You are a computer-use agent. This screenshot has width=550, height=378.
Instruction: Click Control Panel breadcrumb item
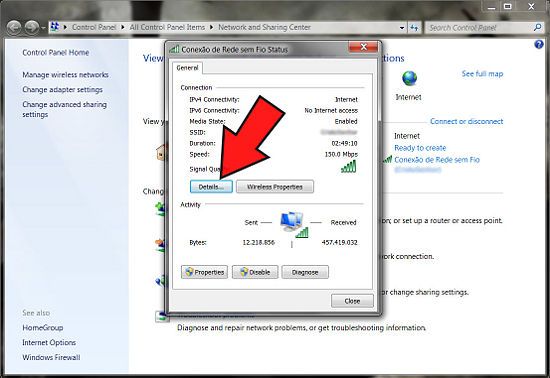(x=94, y=27)
